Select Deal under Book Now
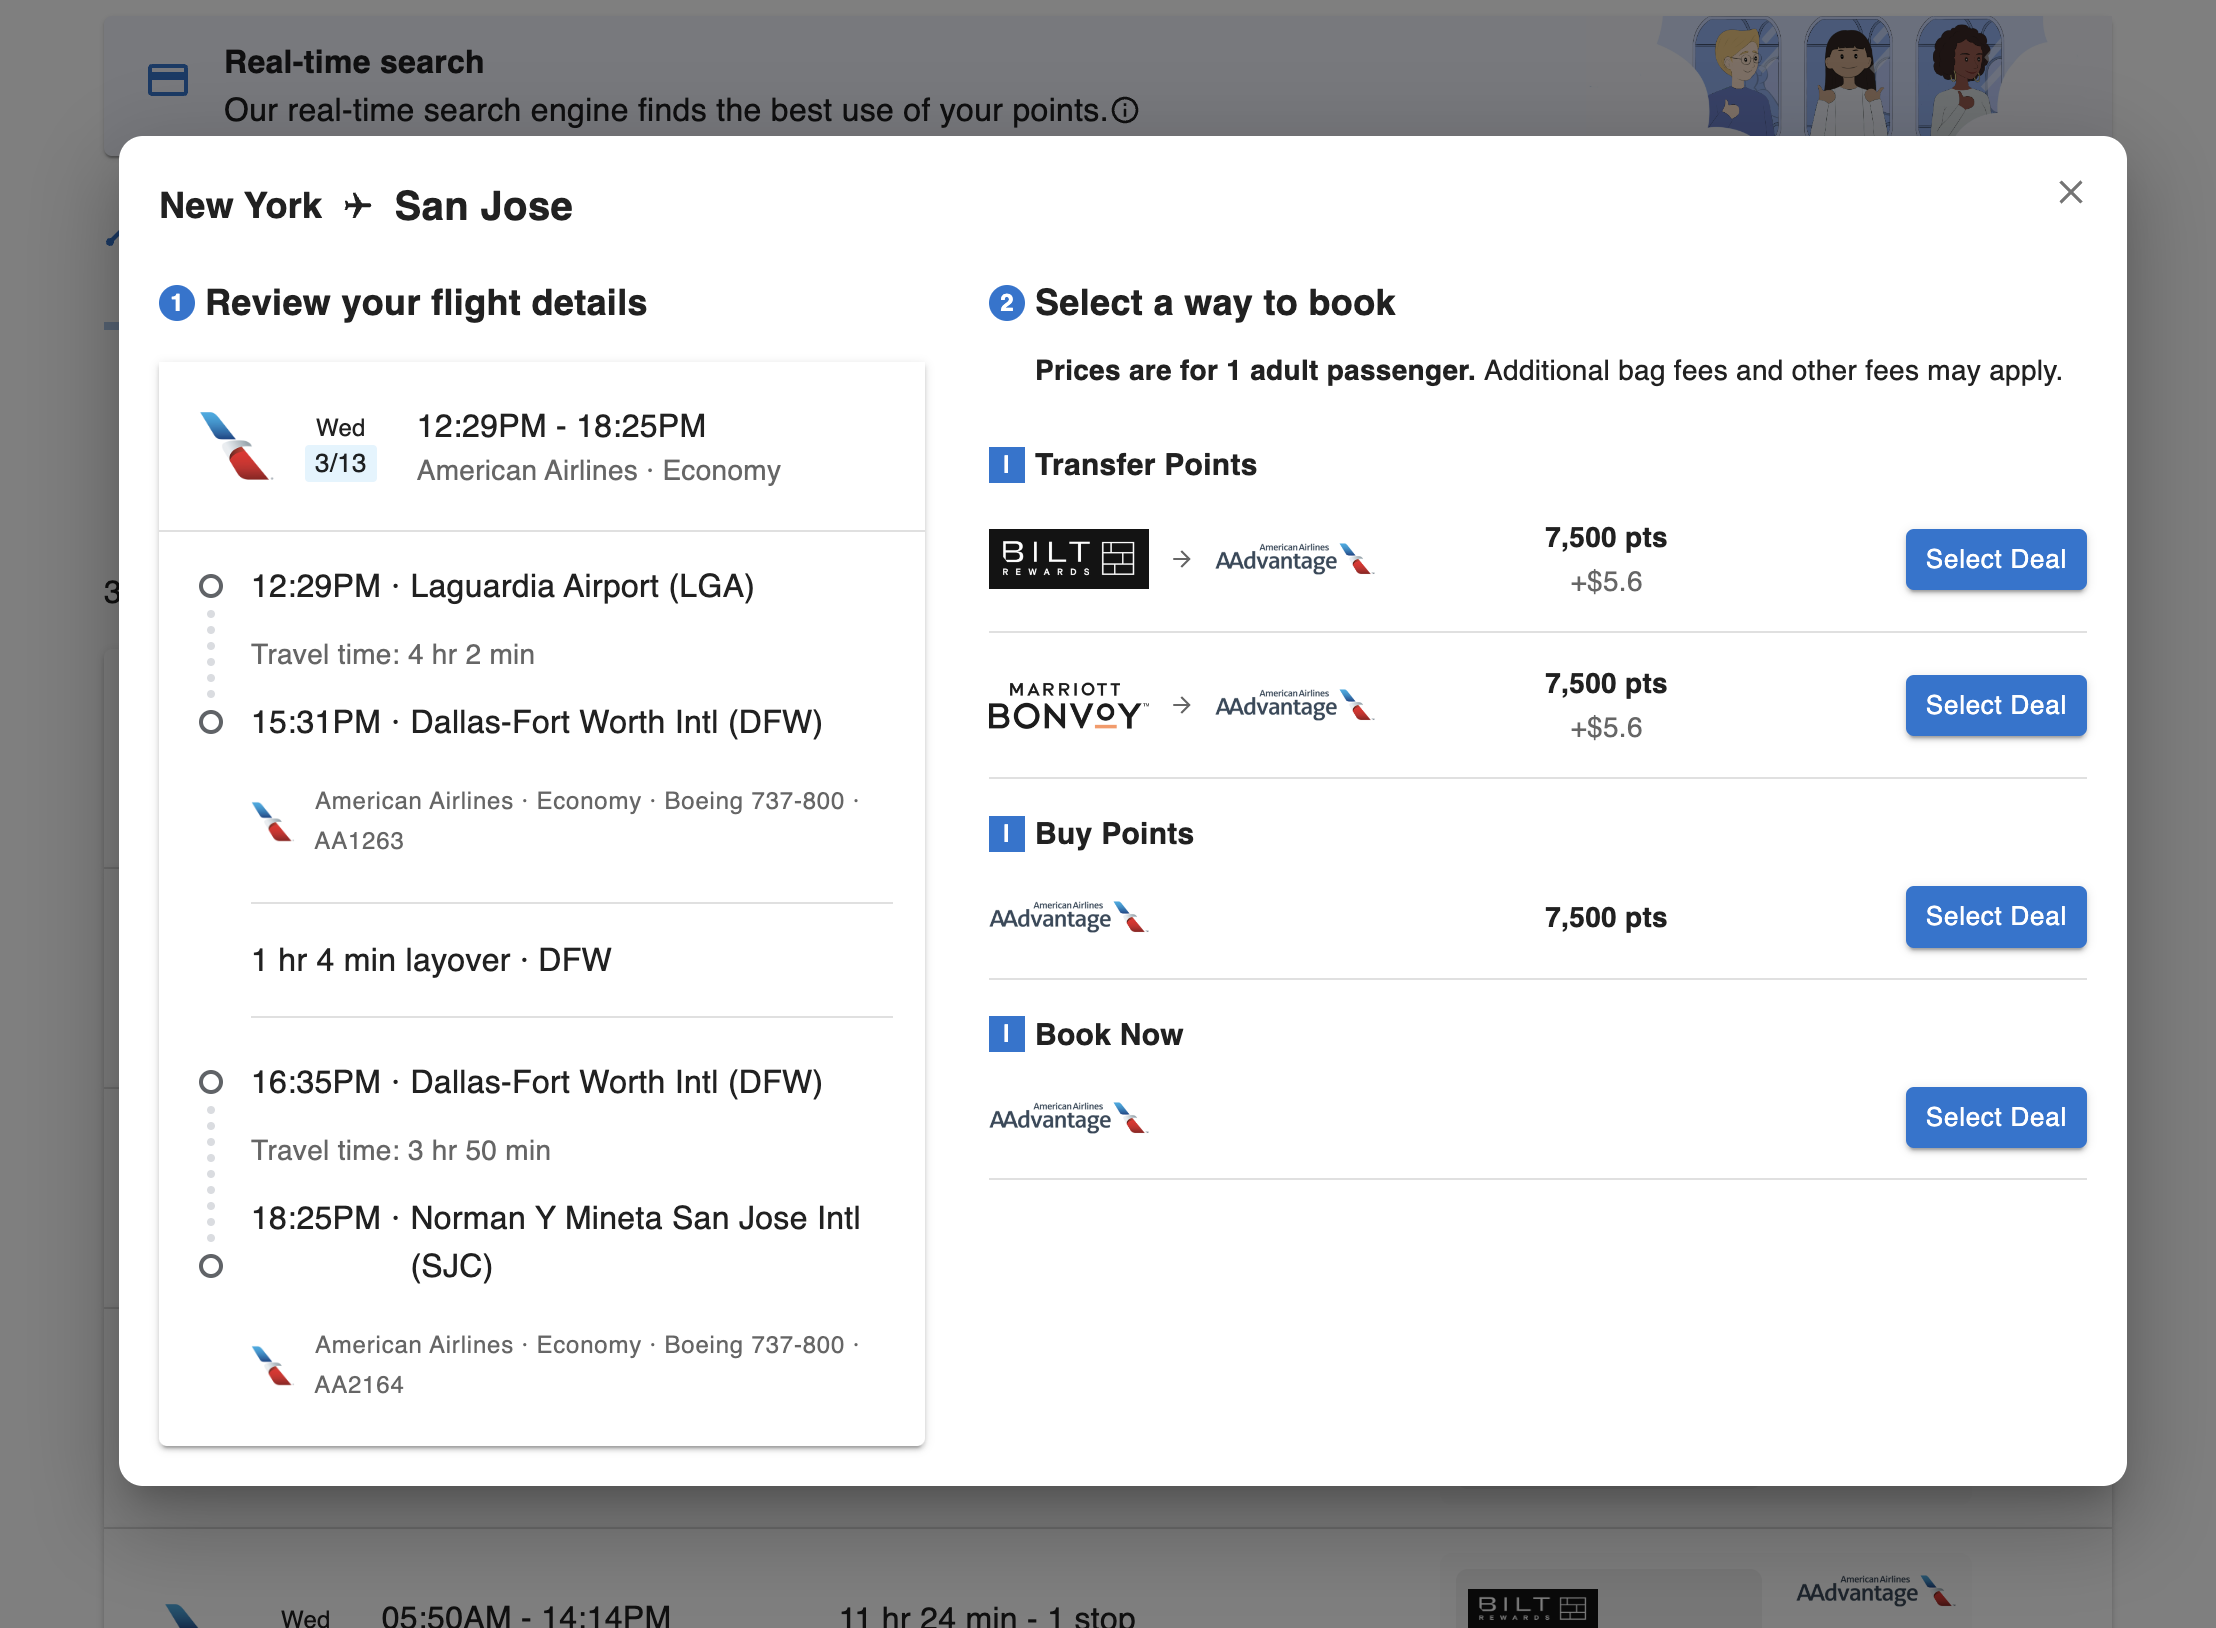This screenshot has height=1628, width=2216. 1994,1117
